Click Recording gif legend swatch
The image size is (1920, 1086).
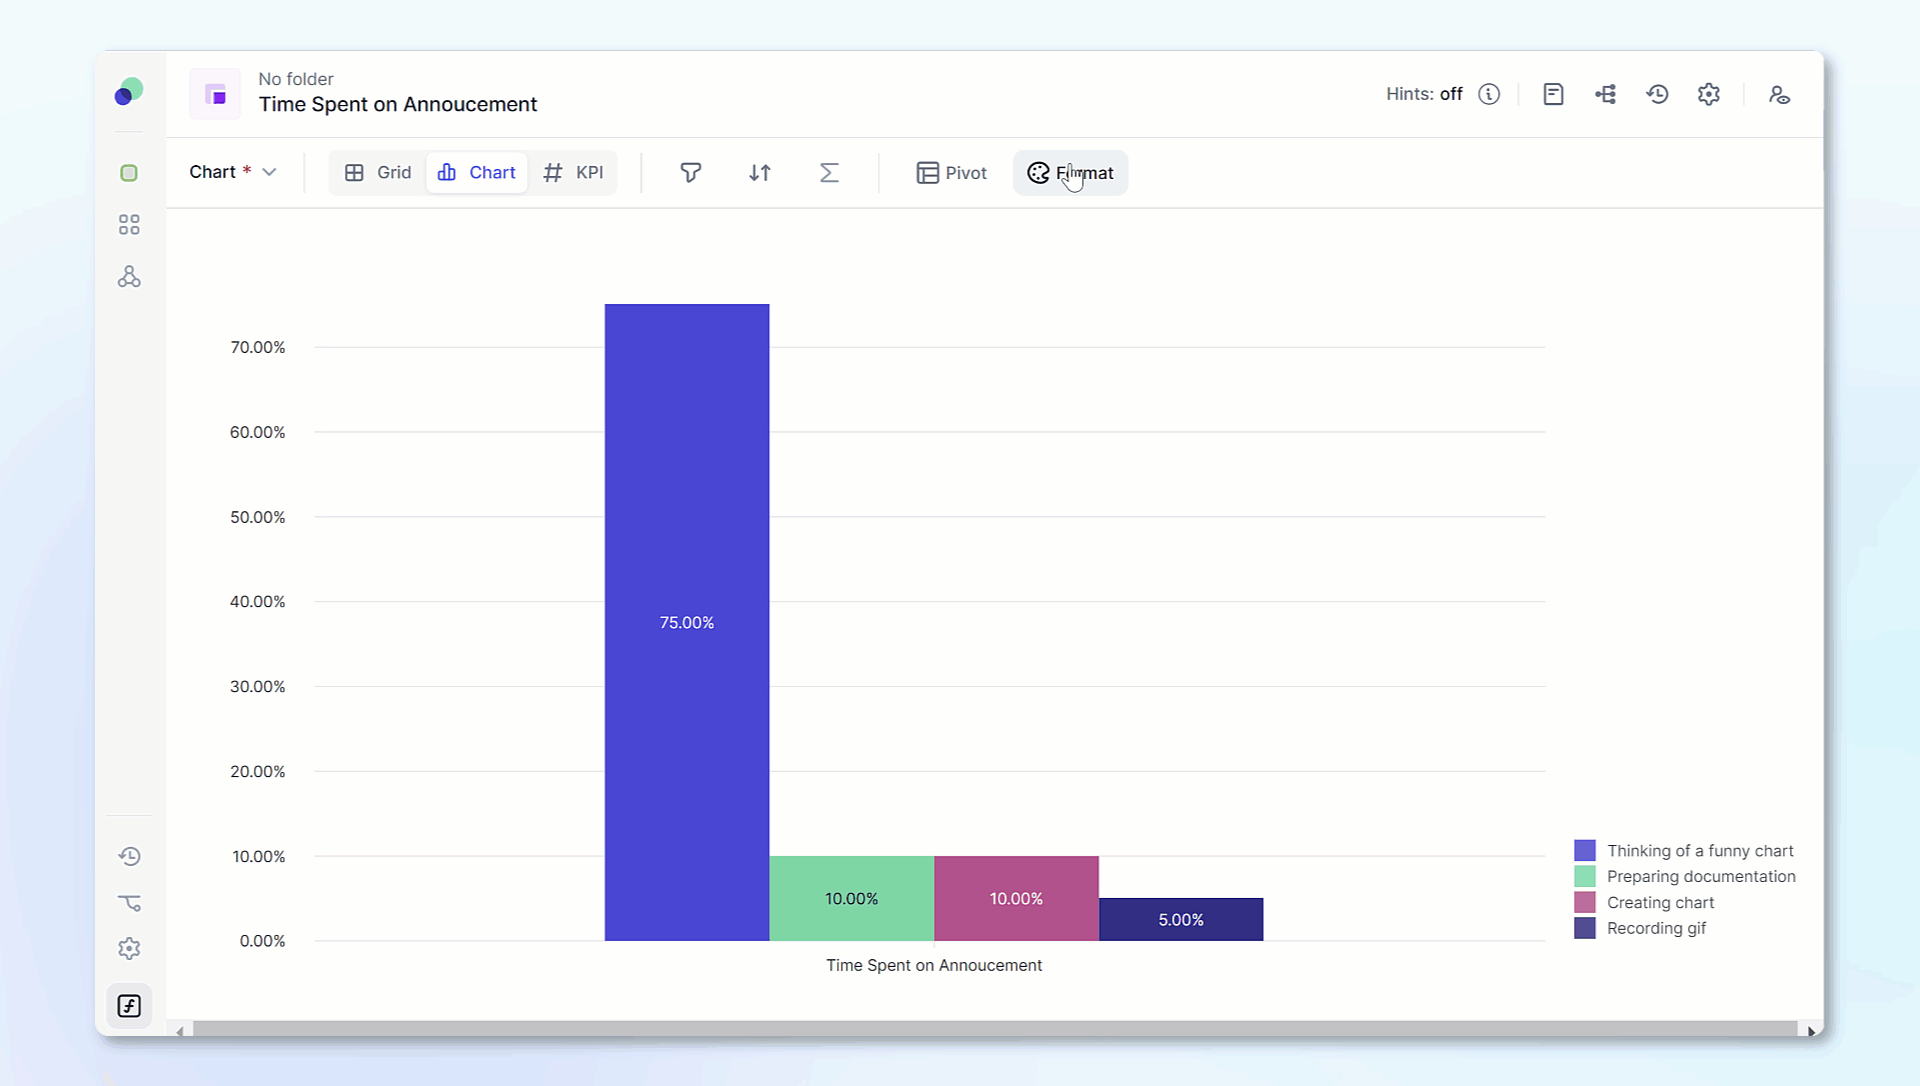coord(1585,929)
